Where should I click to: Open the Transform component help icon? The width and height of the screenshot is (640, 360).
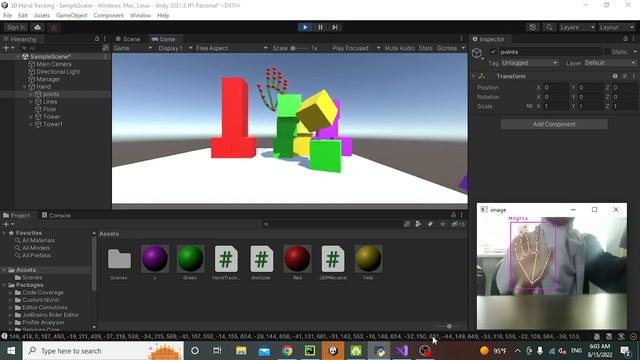(615, 76)
